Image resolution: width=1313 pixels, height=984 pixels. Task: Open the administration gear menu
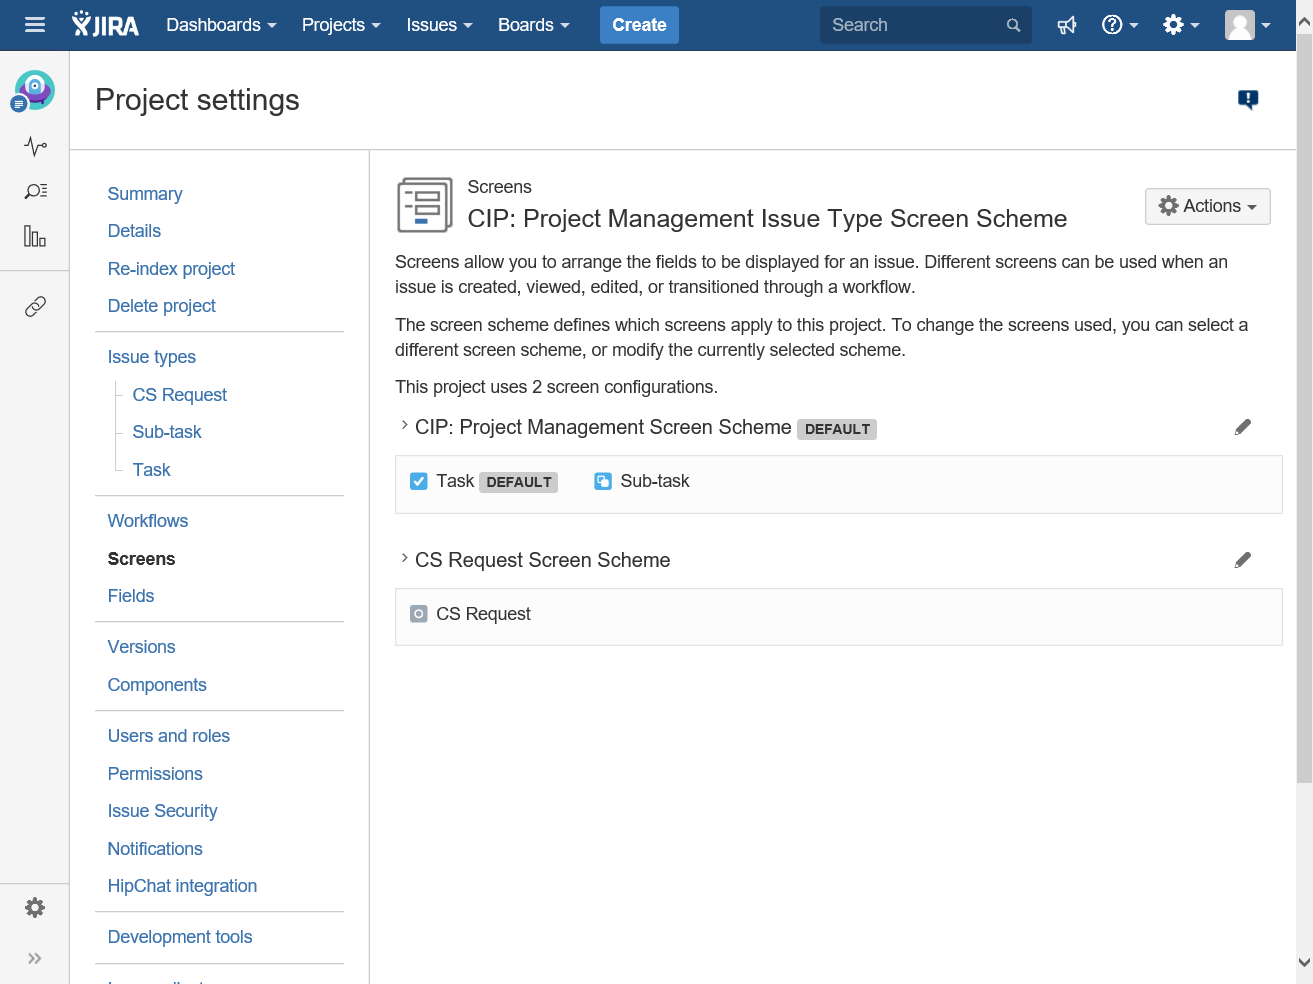[1181, 25]
